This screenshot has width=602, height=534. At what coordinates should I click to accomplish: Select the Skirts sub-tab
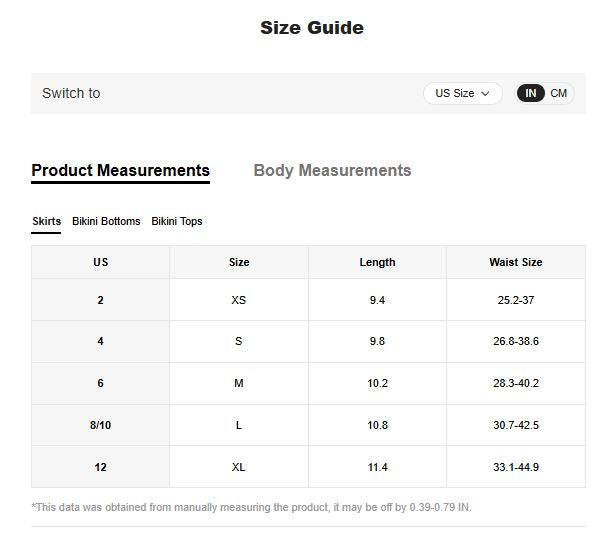point(46,222)
